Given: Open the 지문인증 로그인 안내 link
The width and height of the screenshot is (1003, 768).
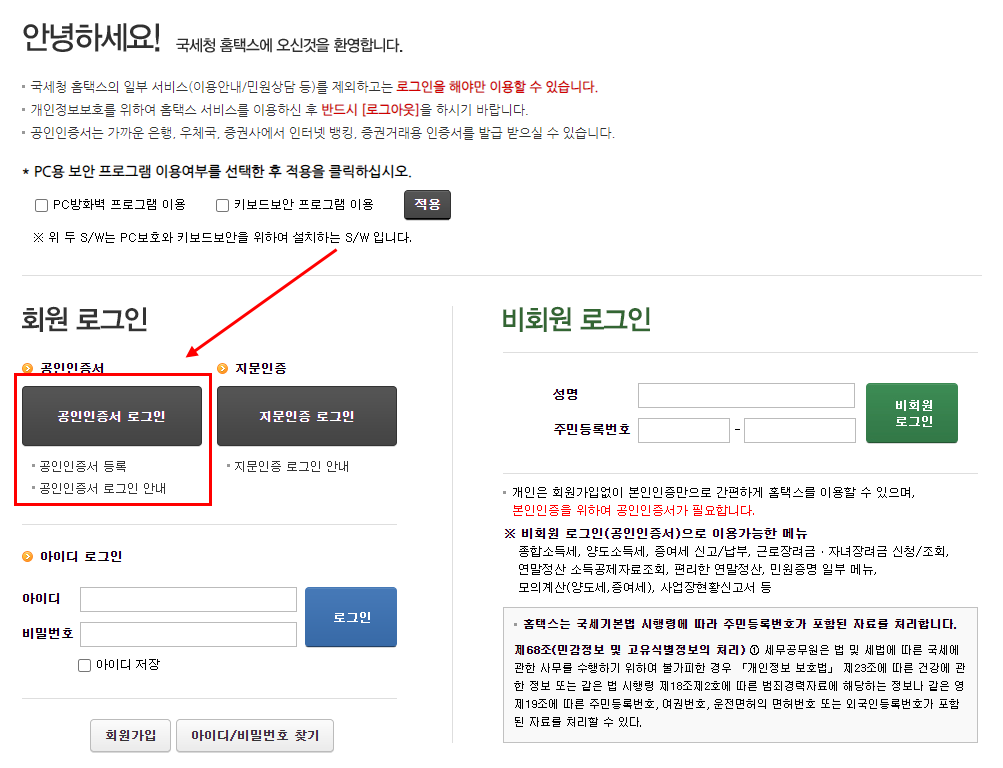Looking at the screenshot, I should pyautogui.click(x=291, y=466).
